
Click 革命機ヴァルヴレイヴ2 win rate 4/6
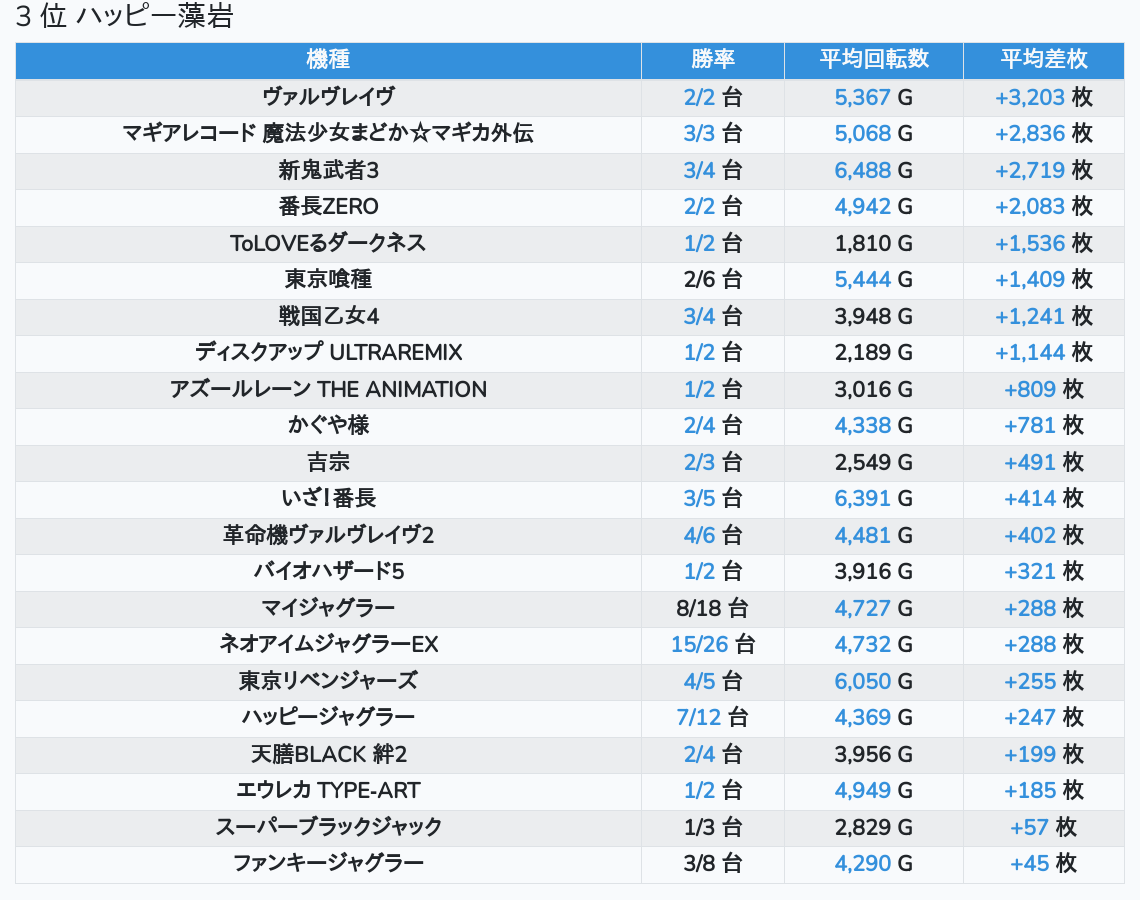click(700, 536)
